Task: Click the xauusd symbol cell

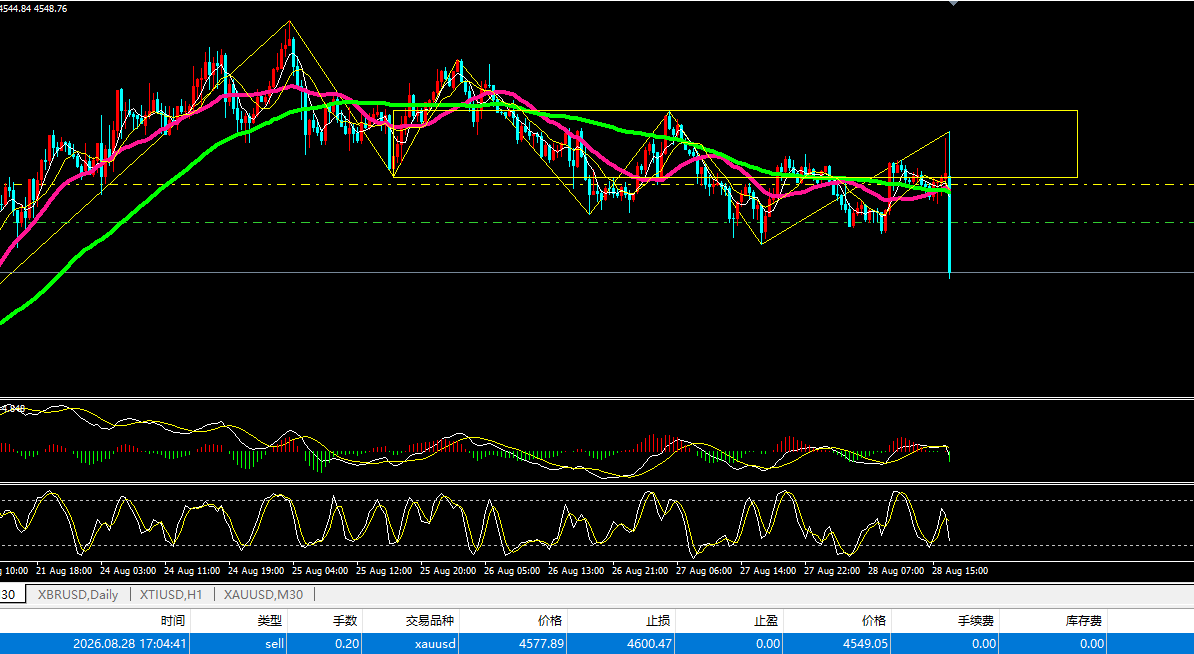Action: (x=434, y=644)
